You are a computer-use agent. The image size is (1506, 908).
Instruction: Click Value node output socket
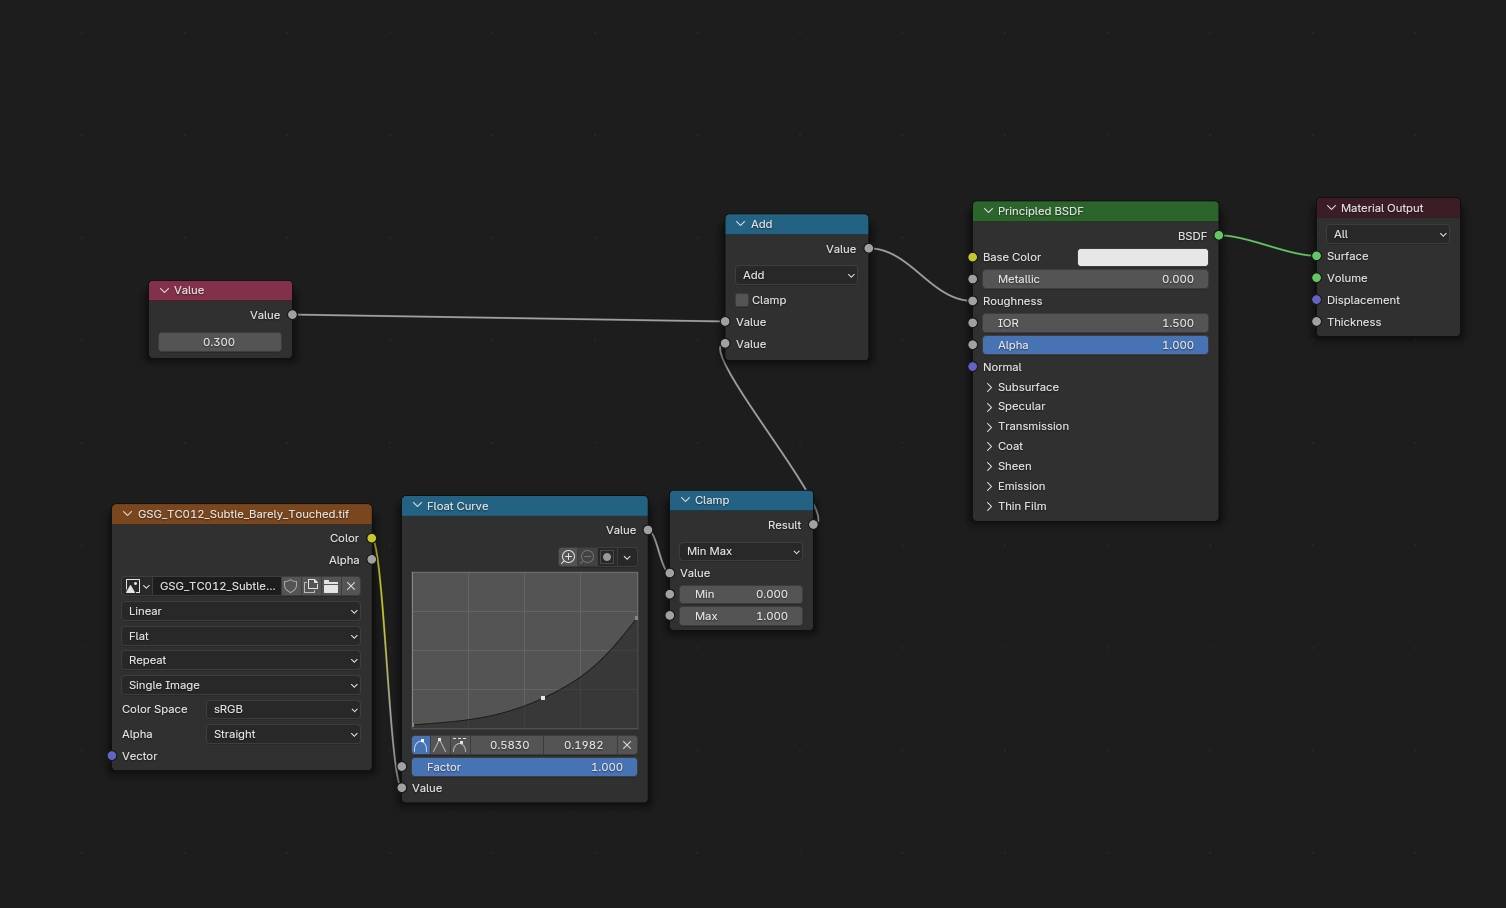[292, 315]
